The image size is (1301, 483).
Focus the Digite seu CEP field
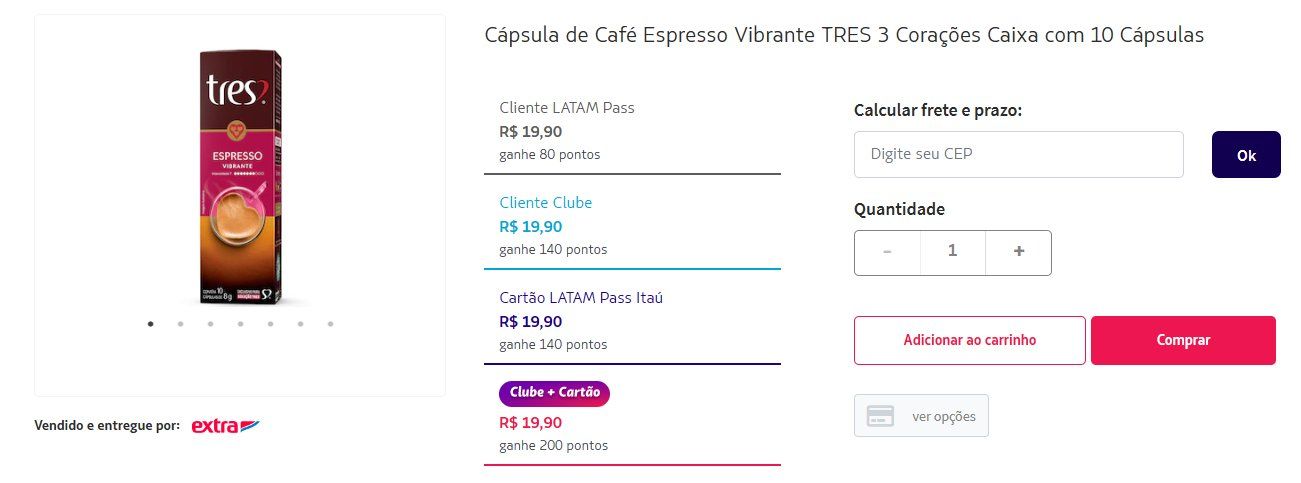pyautogui.click(x=1019, y=155)
